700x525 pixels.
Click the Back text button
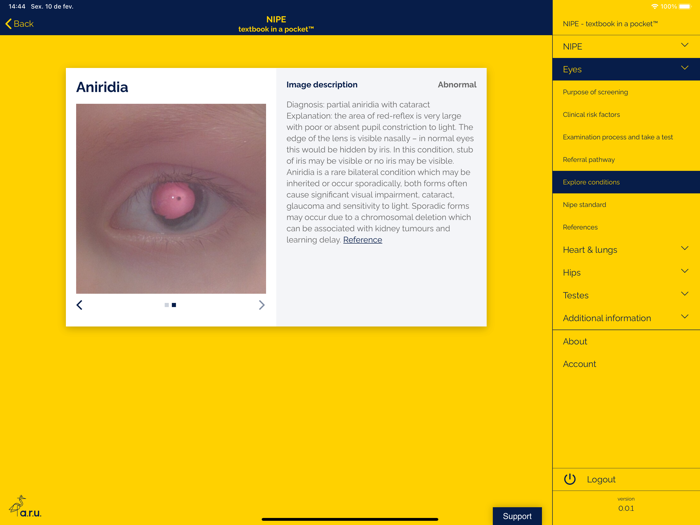point(24,24)
